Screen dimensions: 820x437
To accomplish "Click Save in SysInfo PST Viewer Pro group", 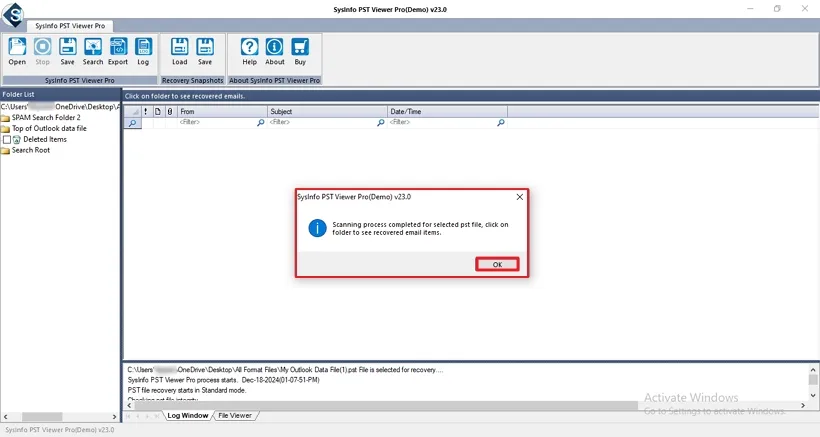I will click(x=67, y=51).
